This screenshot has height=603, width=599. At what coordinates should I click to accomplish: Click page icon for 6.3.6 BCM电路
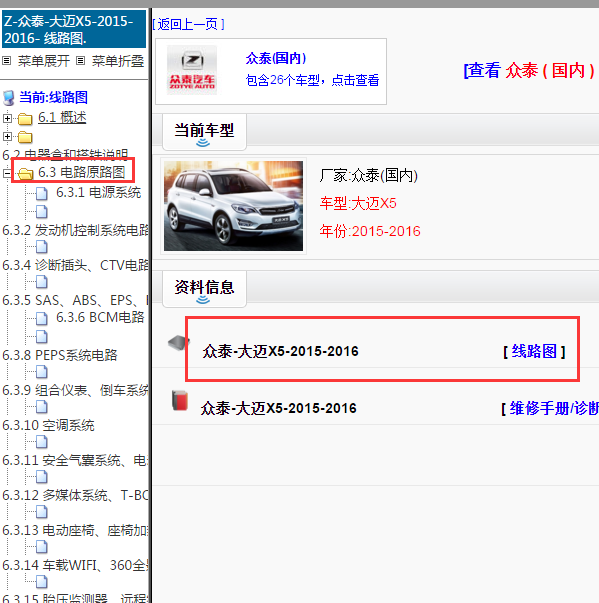[x=42, y=318]
